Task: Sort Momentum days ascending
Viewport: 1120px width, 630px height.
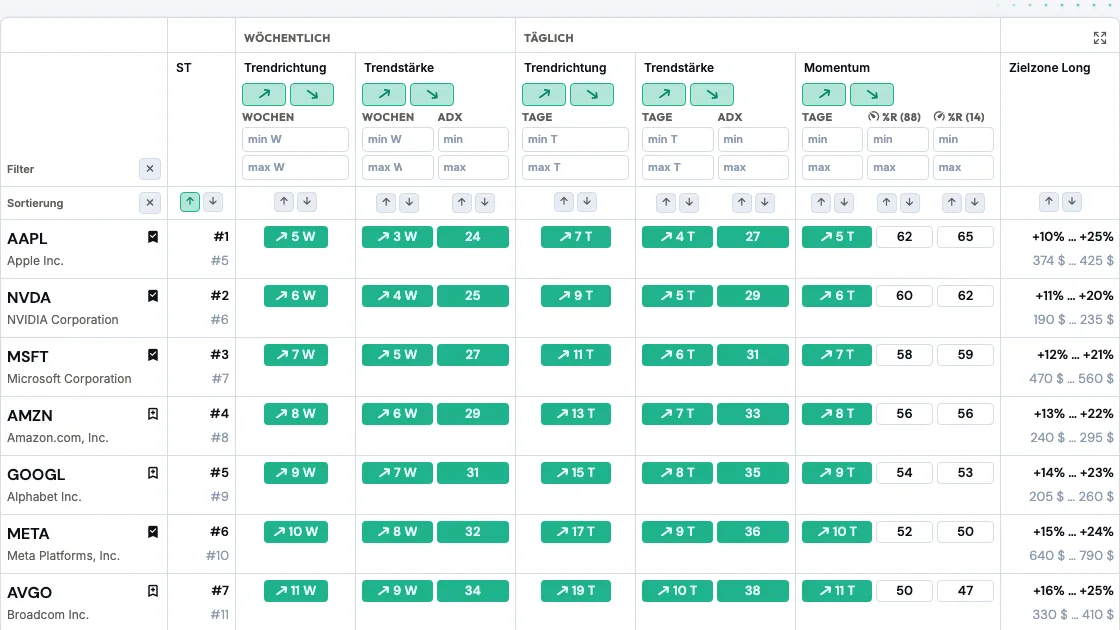Action: (821, 203)
